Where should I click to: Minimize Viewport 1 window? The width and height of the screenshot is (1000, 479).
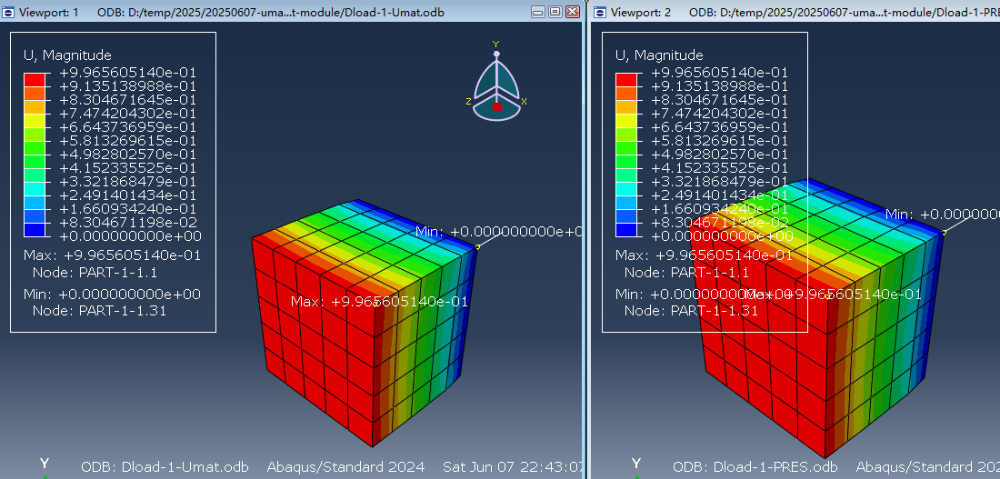point(539,11)
